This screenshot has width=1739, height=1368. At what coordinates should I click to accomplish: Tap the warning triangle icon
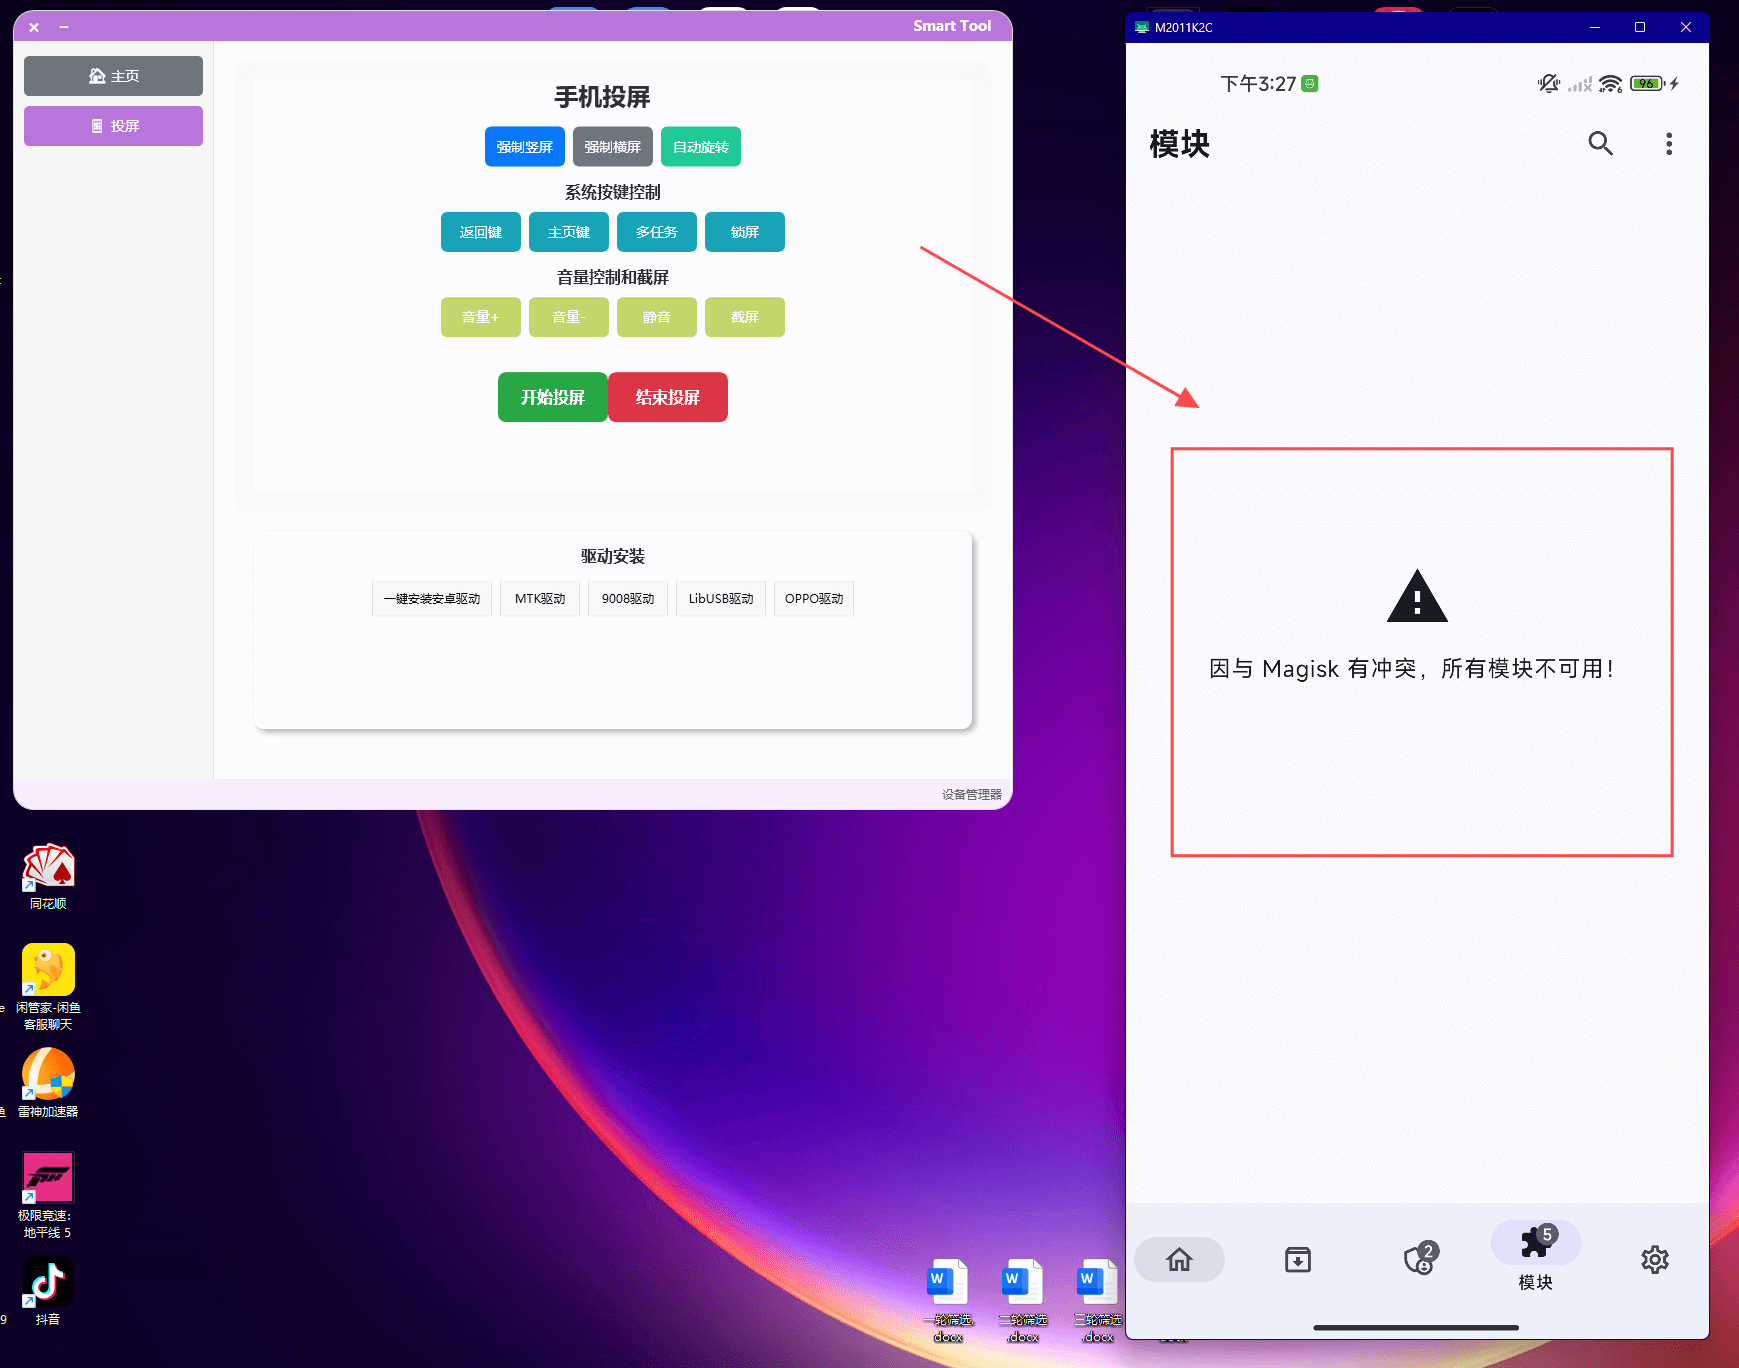[x=1417, y=596]
